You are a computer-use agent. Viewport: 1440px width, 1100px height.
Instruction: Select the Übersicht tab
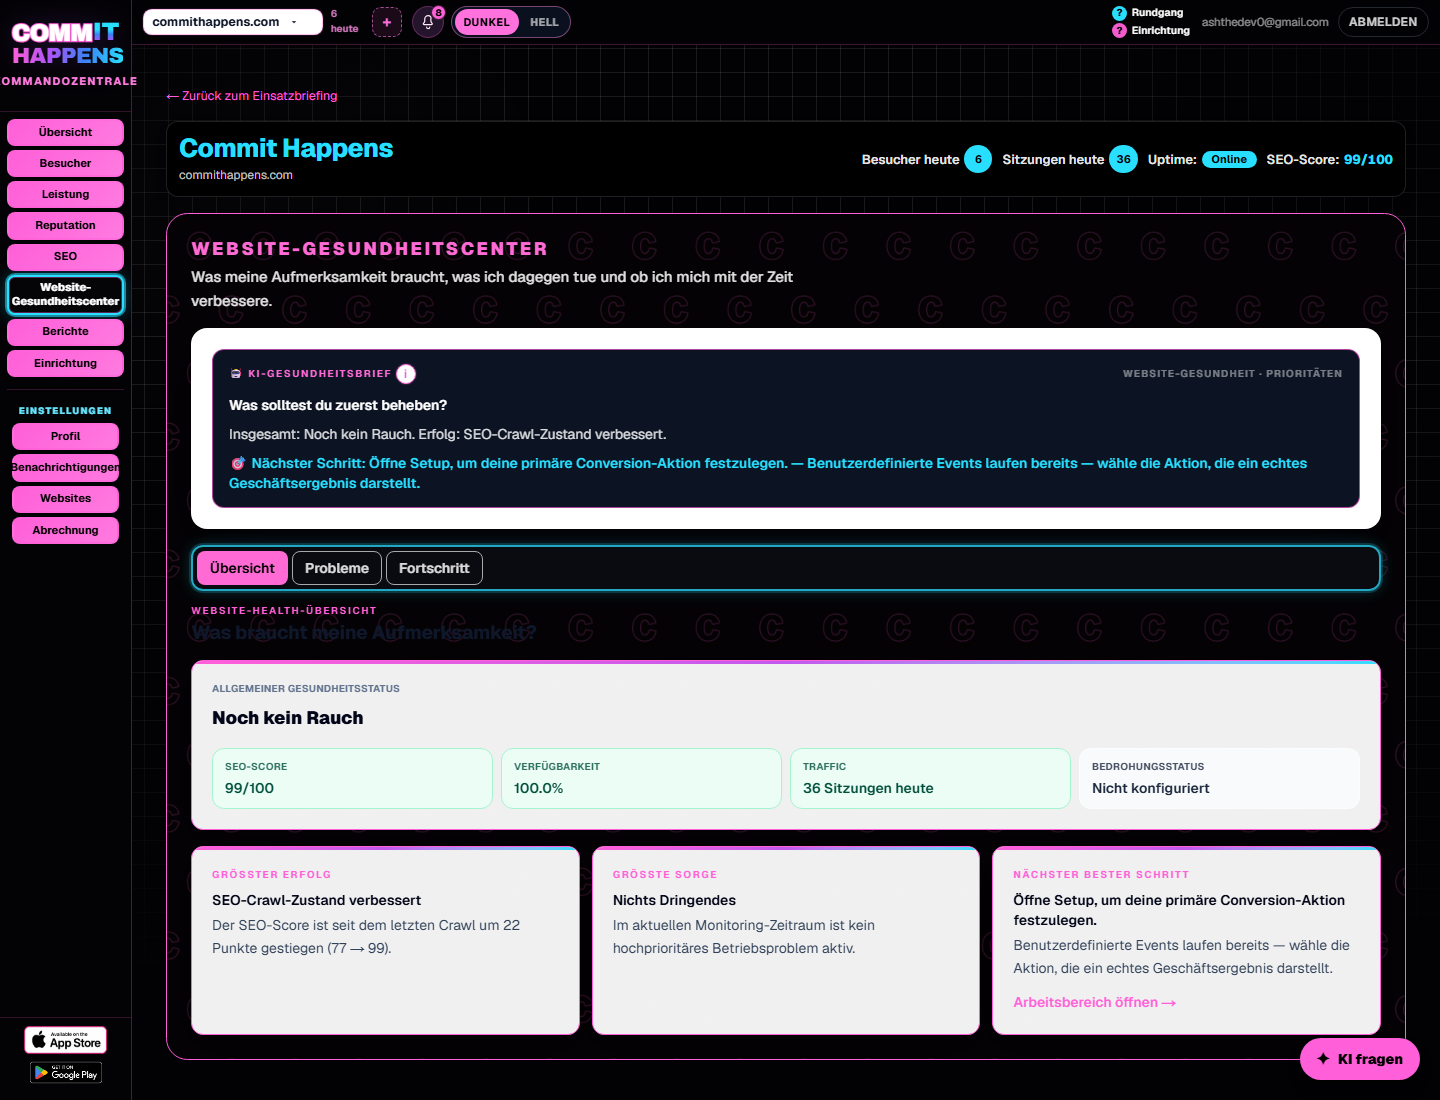[242, 568]
